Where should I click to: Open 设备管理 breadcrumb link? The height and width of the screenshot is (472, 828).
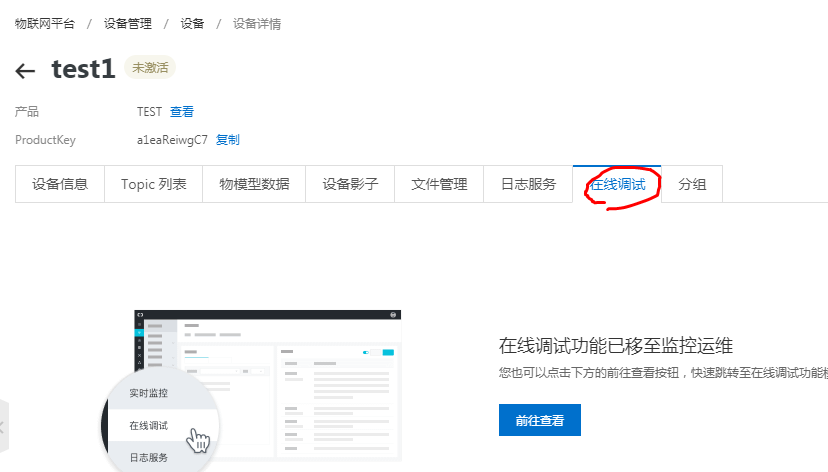(x=128, y=24)
